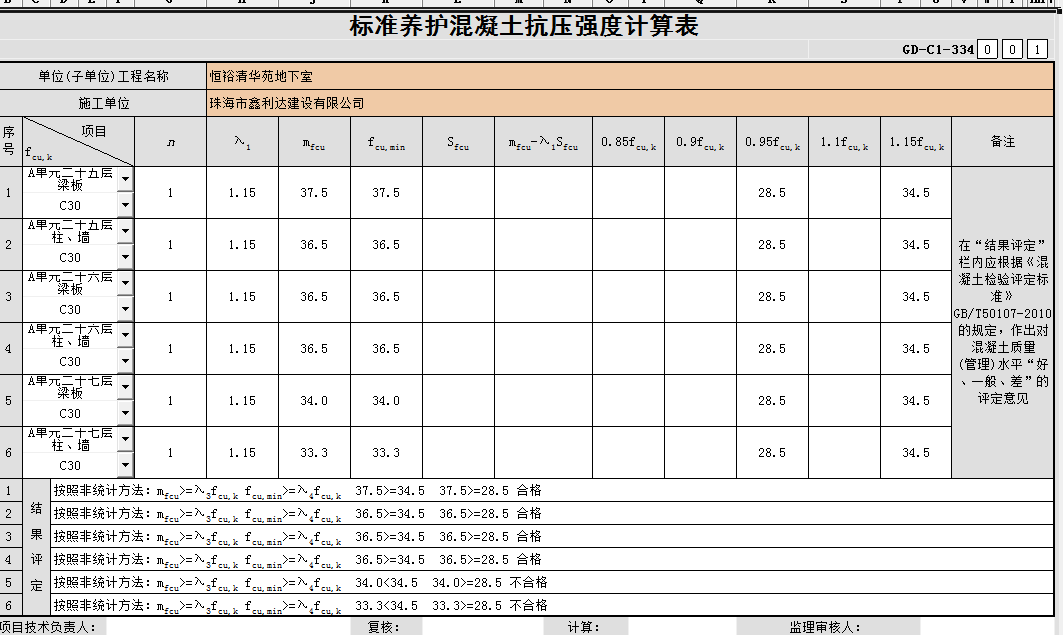
Task: Click the 0.9fcu,k column header
Action: coord(700,142)
